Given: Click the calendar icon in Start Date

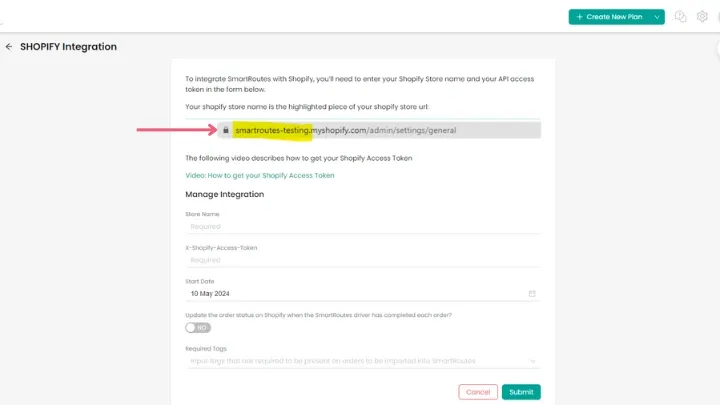Looking at the screenshot, I should [x=532, y=294].
